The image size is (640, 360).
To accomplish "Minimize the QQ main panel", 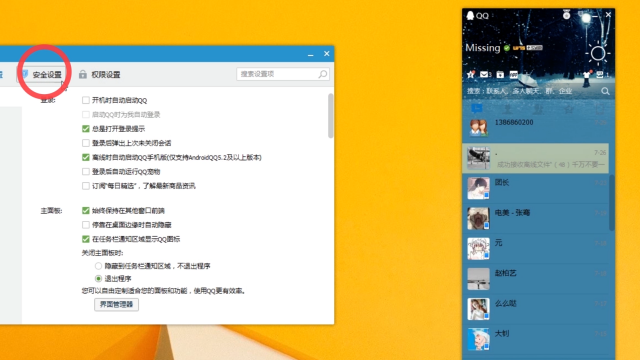I will point(596,15).
